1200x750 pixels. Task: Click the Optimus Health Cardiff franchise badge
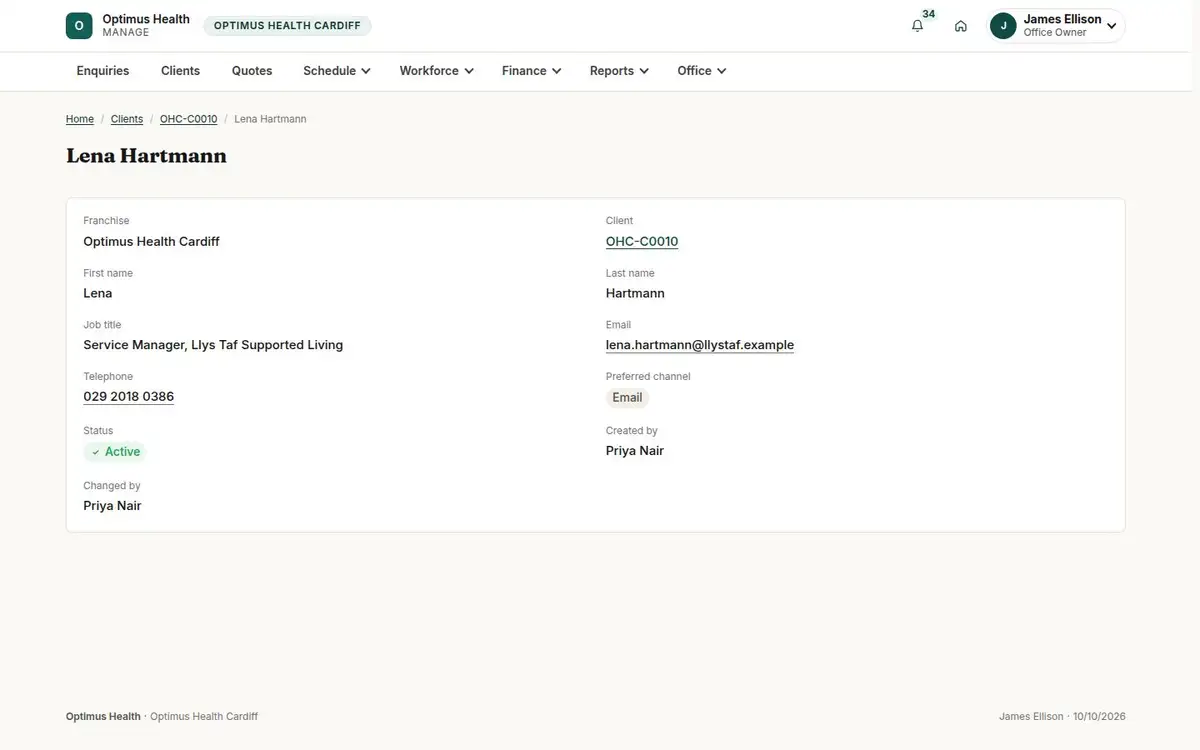tap(287, 26)
